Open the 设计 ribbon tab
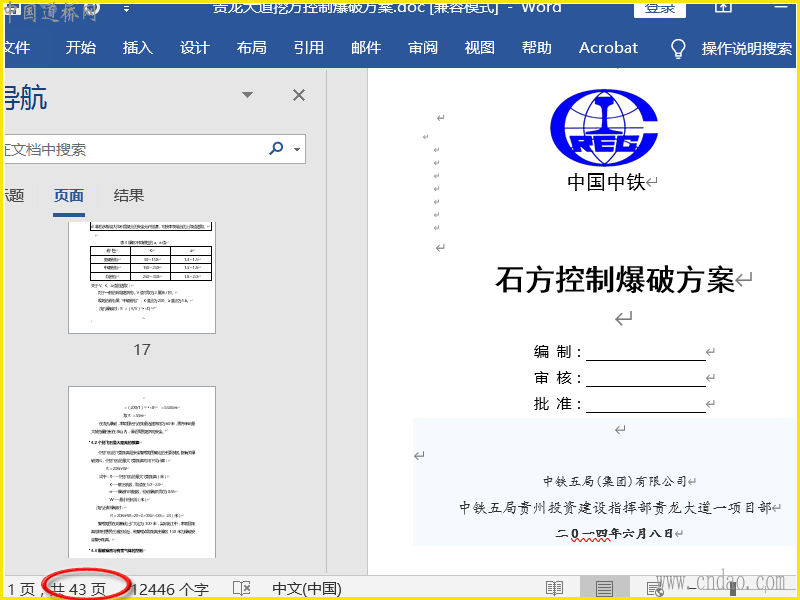This screenshot has width=800, height=600. tap(195, 47)
